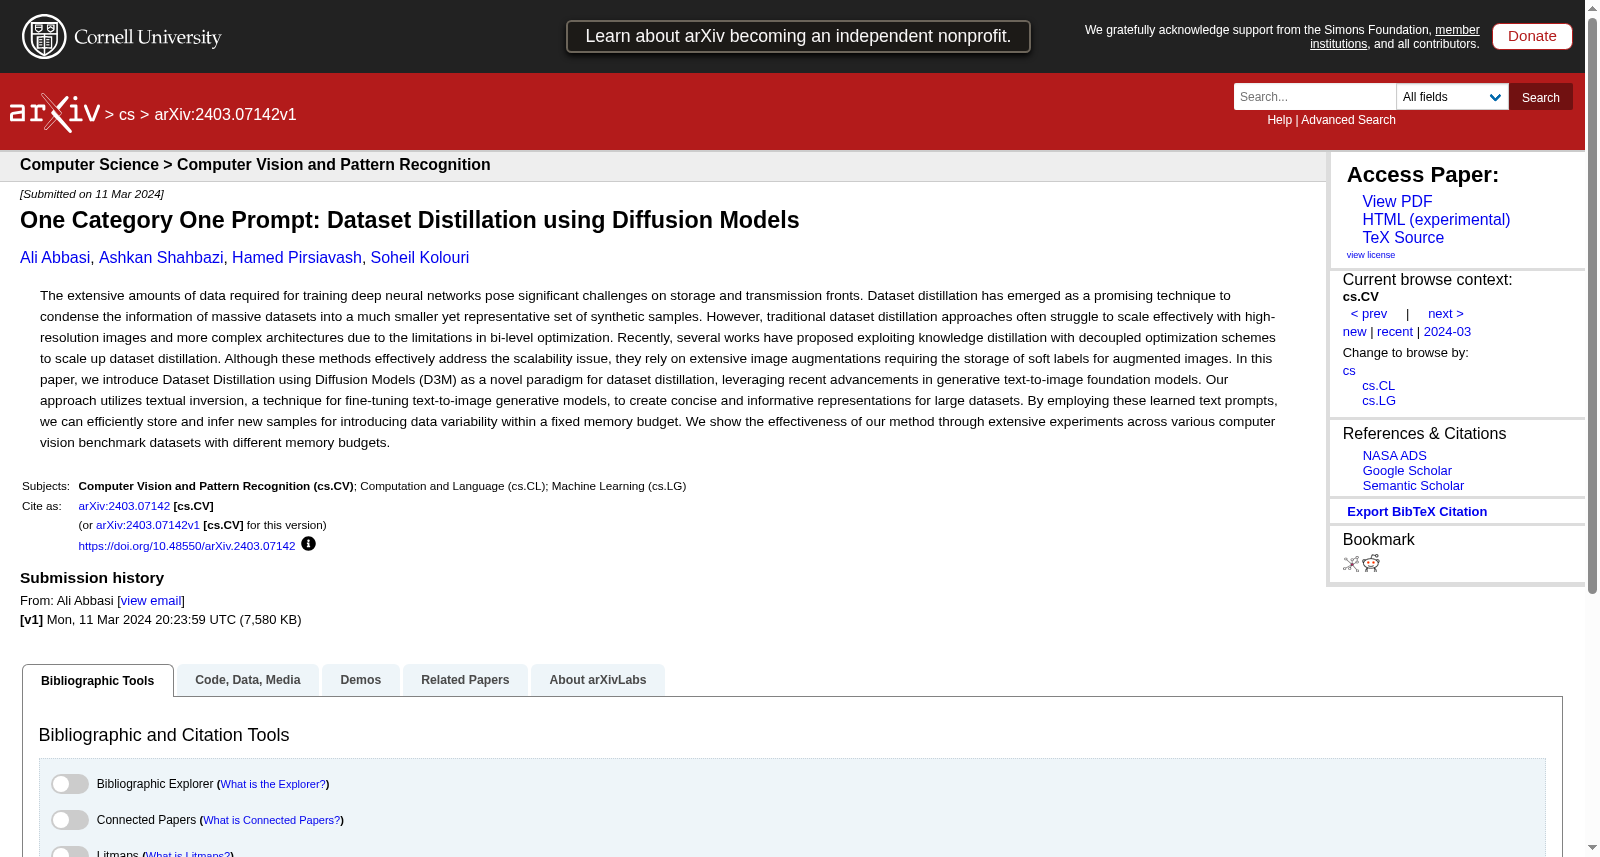Open What is Connected Papers? link
Image resolution: width=1600 pixels, height=857 pixels.
click(271, 821)
